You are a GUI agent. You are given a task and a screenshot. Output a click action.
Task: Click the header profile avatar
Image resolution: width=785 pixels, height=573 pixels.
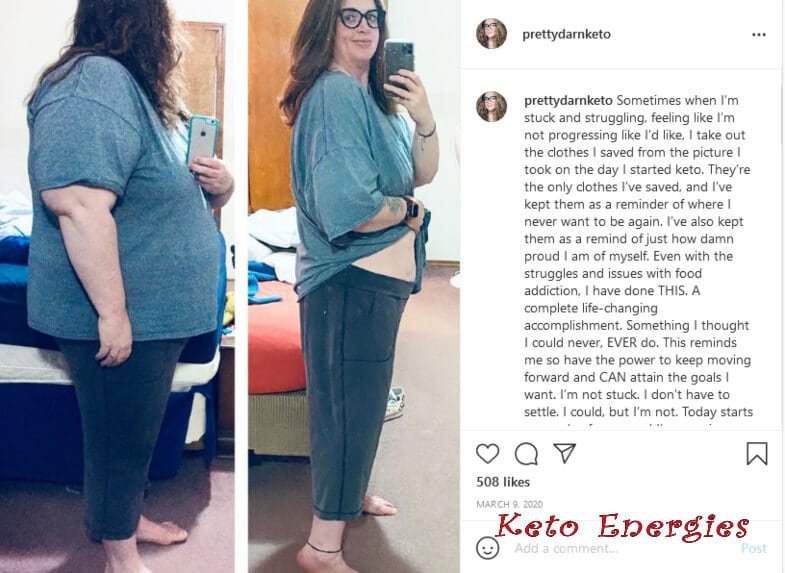tap(491, 34)
